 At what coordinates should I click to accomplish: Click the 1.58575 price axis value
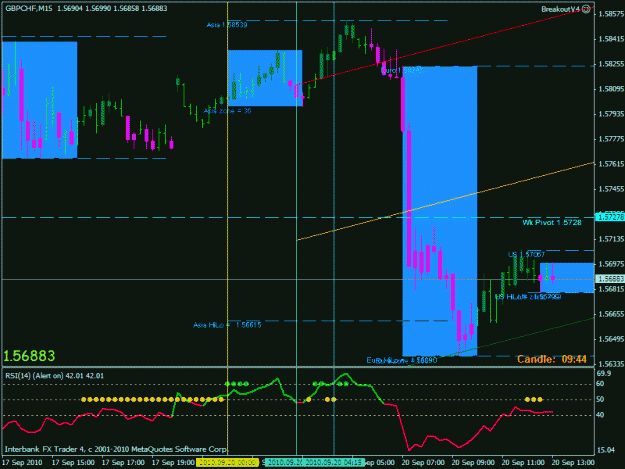[611, 14]
